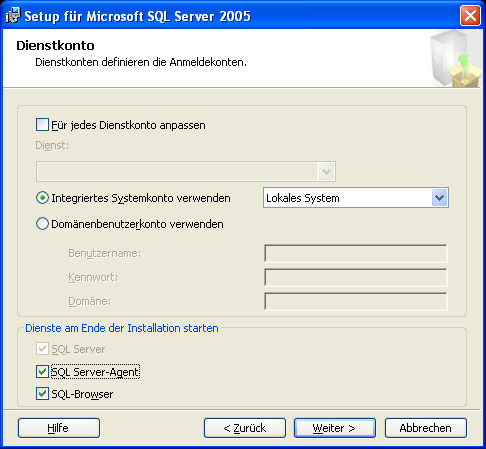Click the setup installer icon in title bar
This screenshot has height=449, width=486.
(x=13, y=15)
